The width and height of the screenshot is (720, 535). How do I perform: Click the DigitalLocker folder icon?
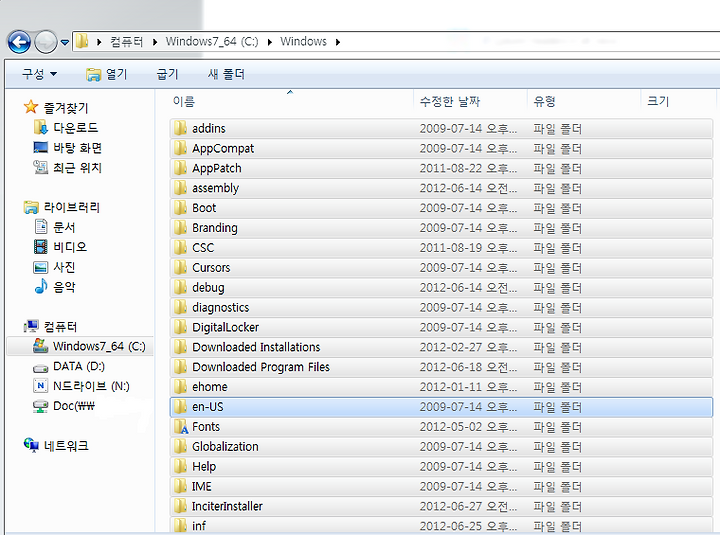point(180,327)
